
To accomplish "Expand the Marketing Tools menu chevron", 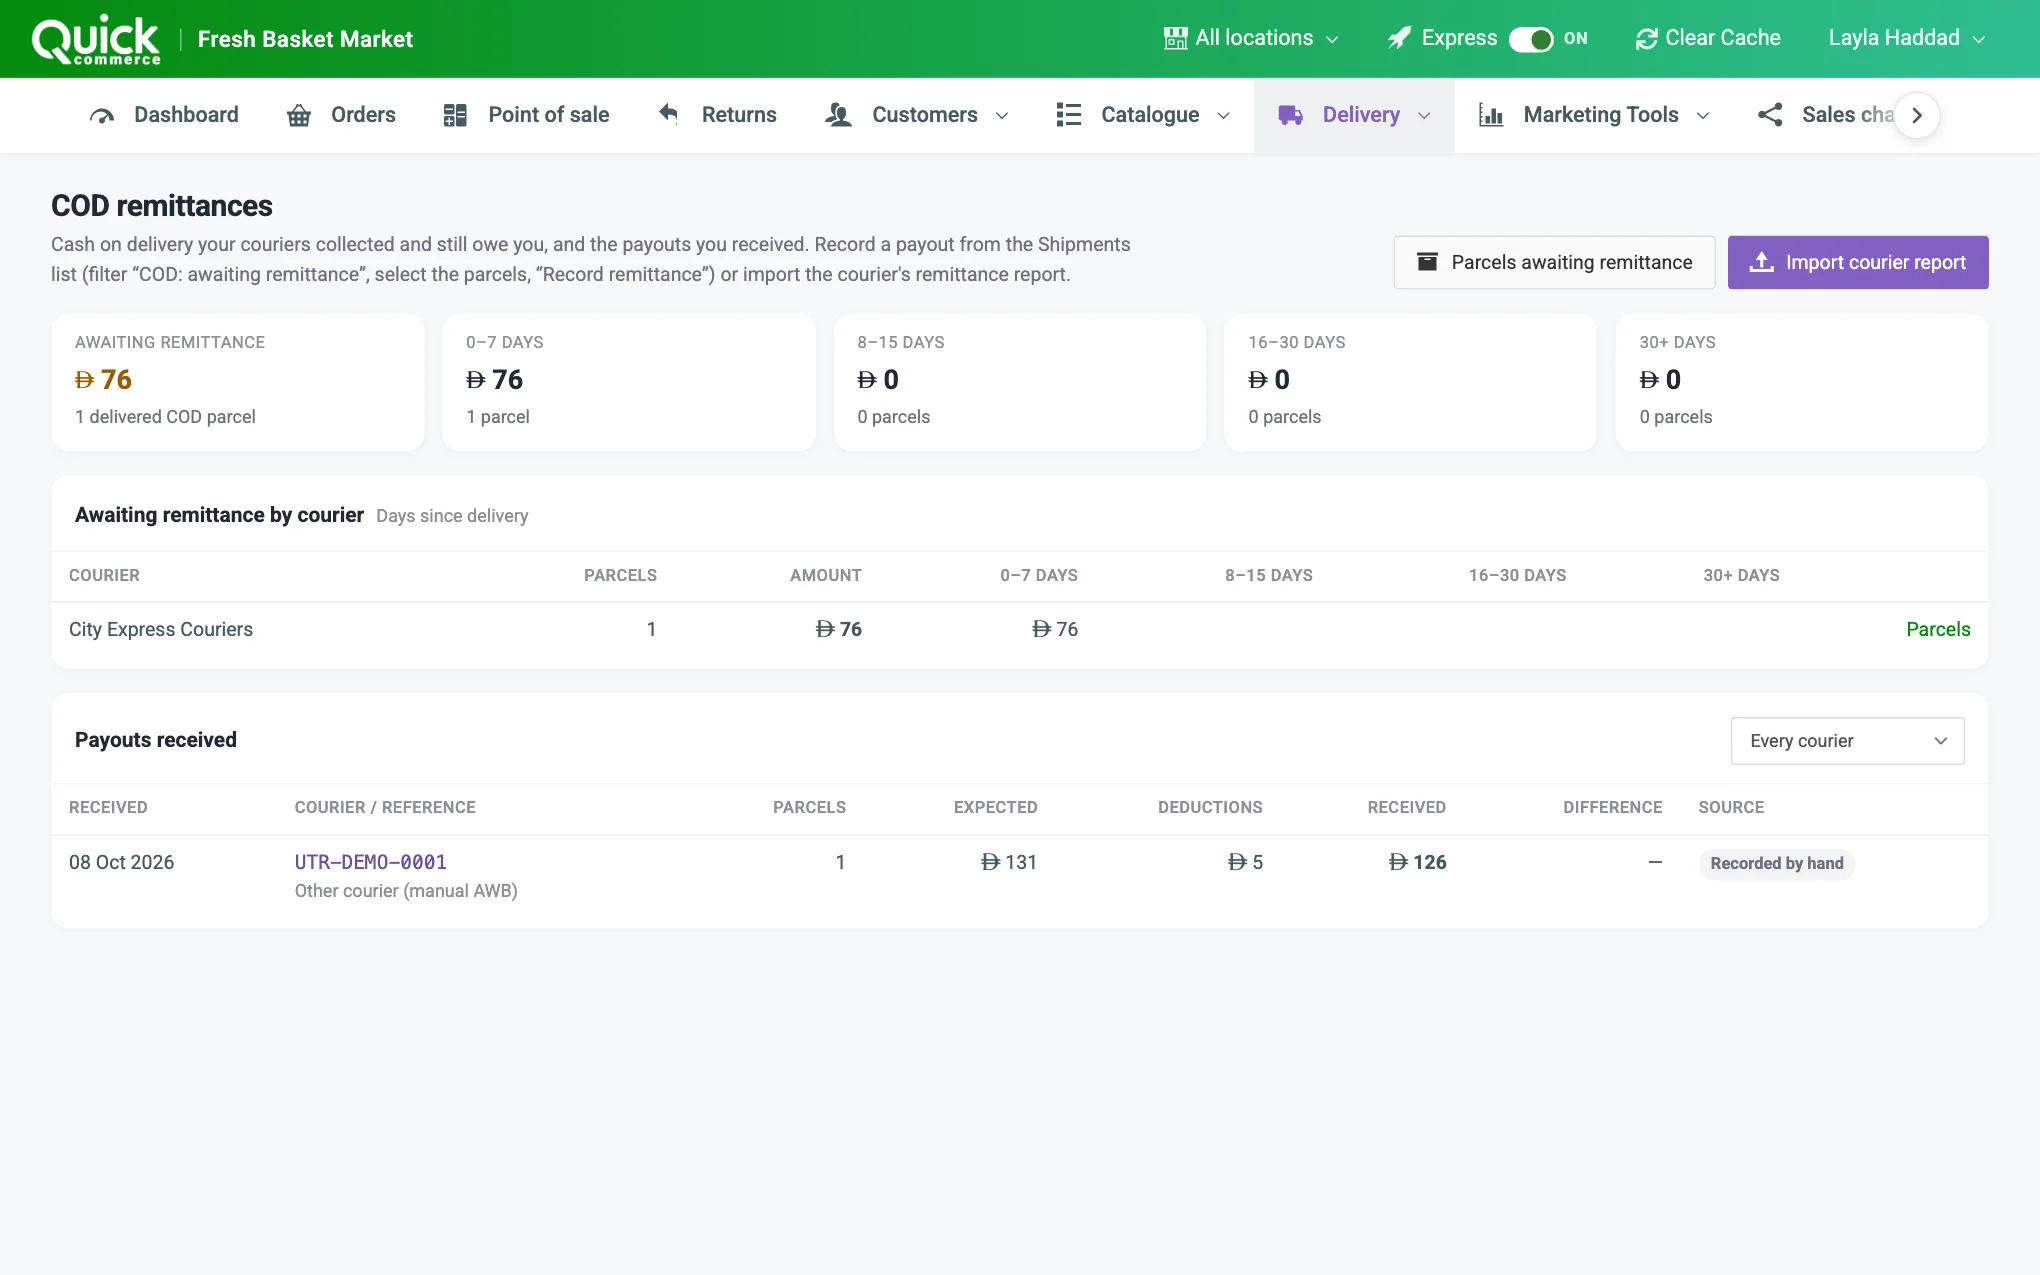I will [x=1703, y=116].
